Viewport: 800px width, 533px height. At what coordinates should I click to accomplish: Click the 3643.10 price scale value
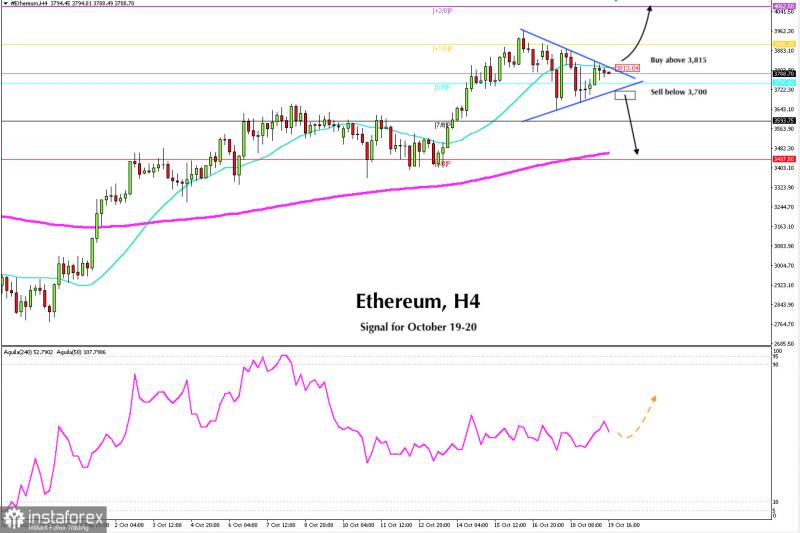tap(784, 109)
